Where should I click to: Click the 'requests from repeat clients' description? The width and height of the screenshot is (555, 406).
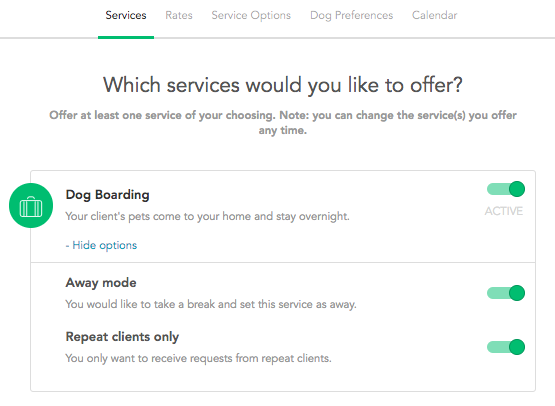coord(199,358)
